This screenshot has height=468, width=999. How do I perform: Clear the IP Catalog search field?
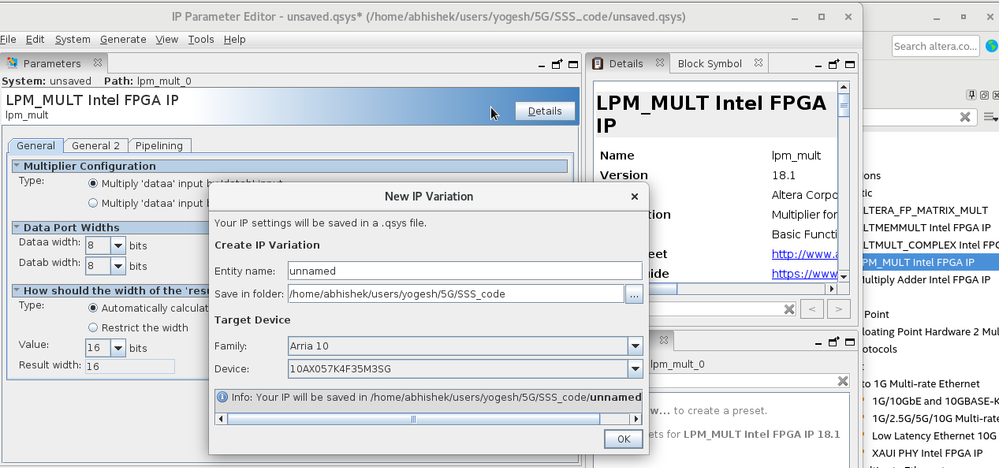point(965,117)
